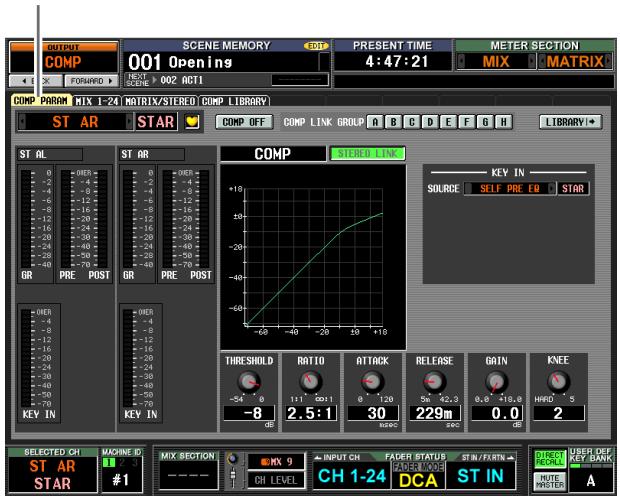Toggle the DIRECT RECALL button
This screenshot has height=498, width=620.
pos(549,459)
